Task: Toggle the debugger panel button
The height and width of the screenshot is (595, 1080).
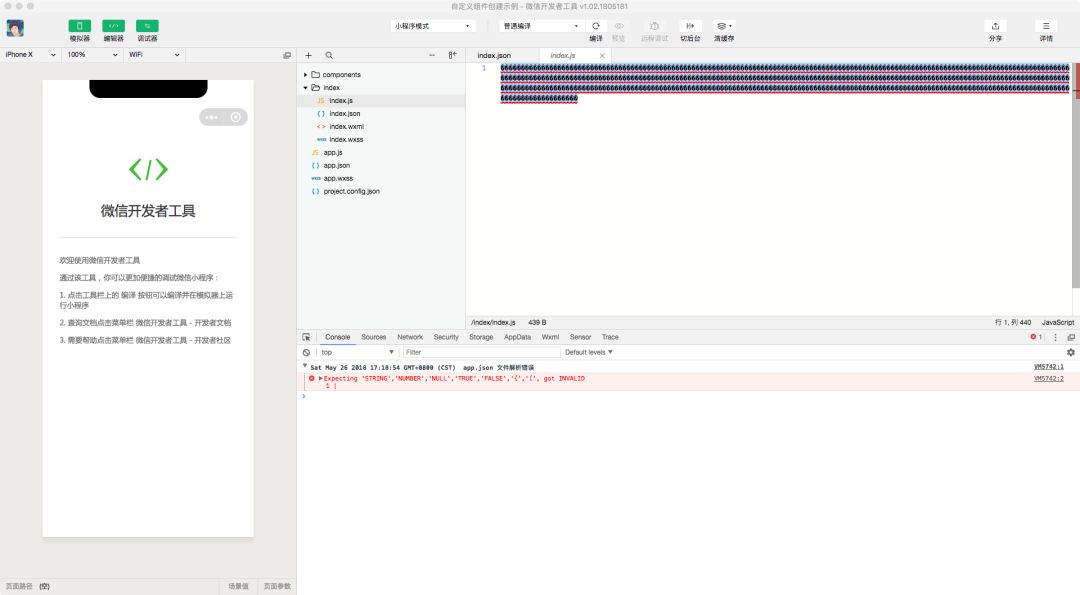Action: 147,26
